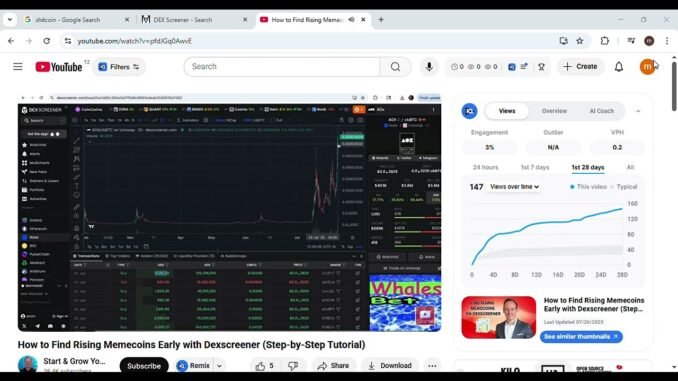Open the browser extensions puzzle icon
Screen dimensions: 678x381
tap(604, 41)
